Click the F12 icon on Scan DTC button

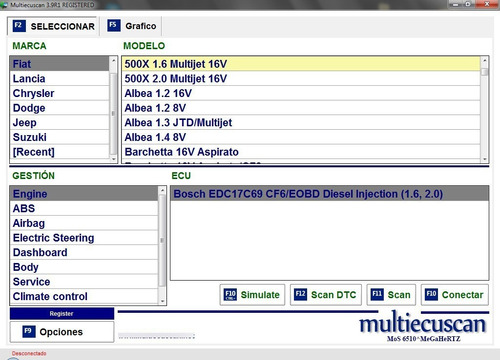point(300,294)
